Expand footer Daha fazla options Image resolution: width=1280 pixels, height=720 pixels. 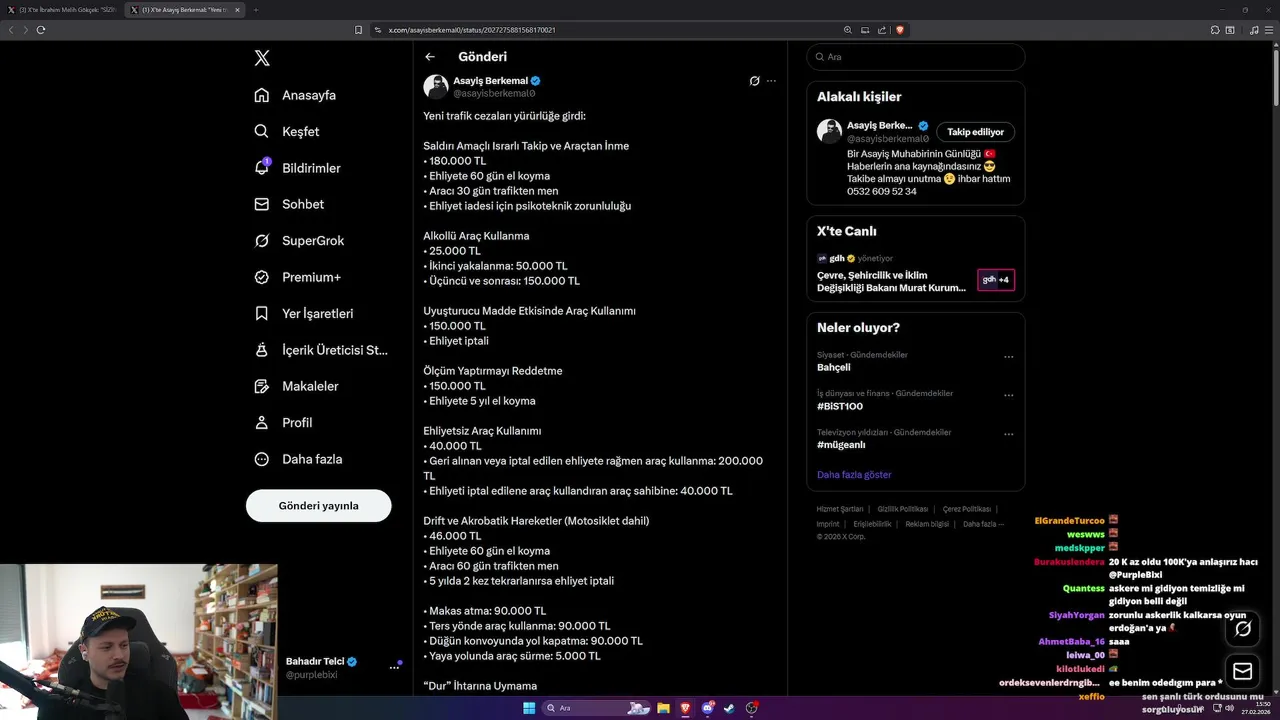click(983, 524)
